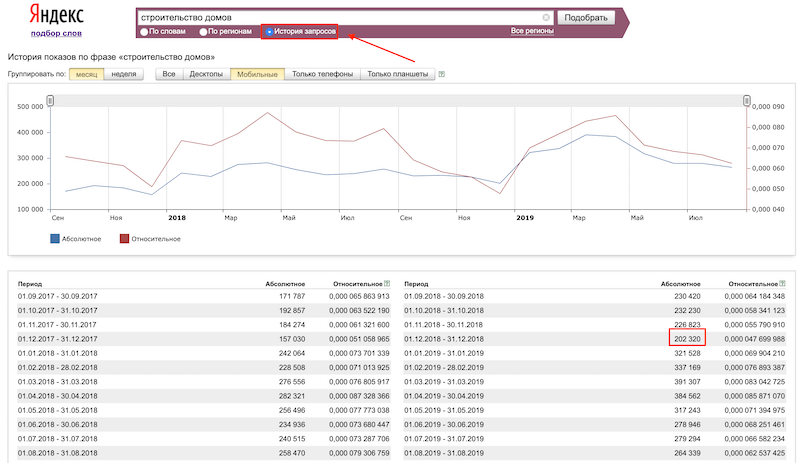800x463 pixels.
Task: Group the data by неделя
Action: (x=124, y=74)
